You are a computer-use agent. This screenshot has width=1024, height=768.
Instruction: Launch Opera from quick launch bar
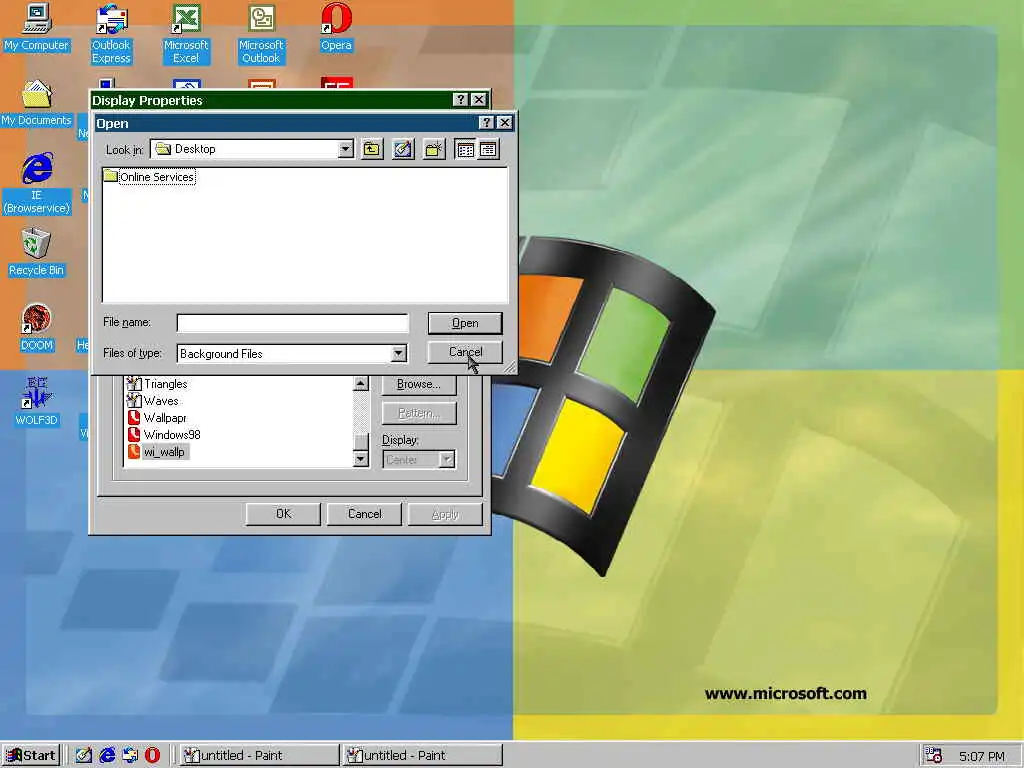coord(152,756)
